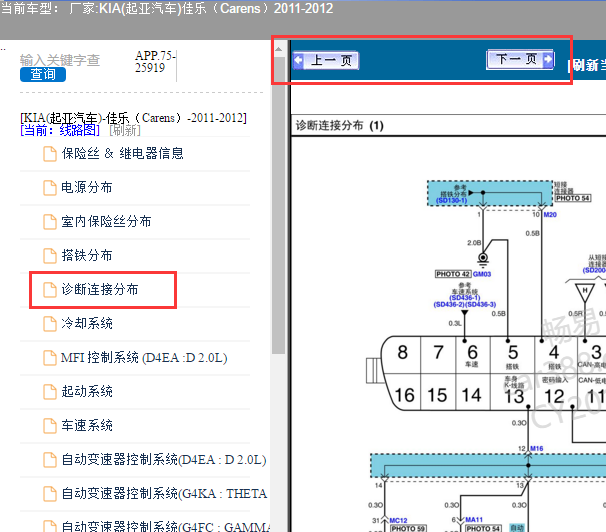
Task: Click right arrow icon on 下一页 button
Action: [548, 59]
